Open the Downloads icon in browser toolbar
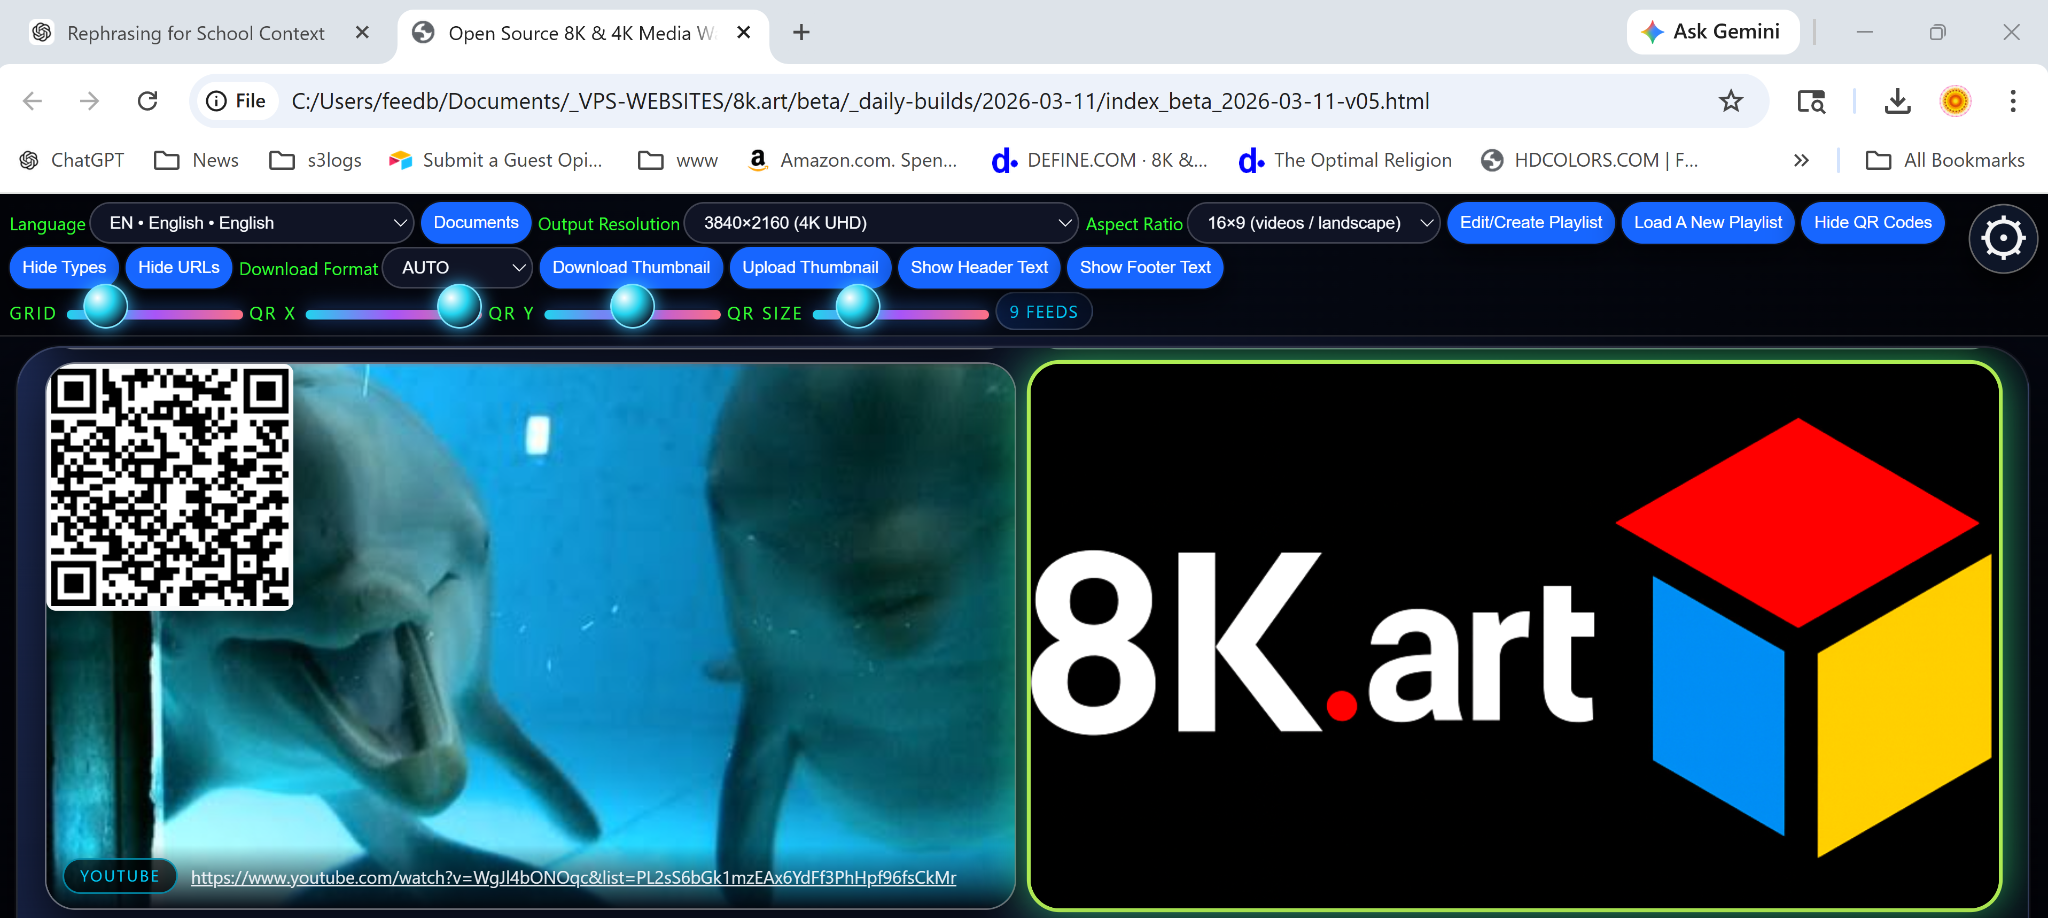This screenshot has width=2048, height=918. click(1897, 101)
